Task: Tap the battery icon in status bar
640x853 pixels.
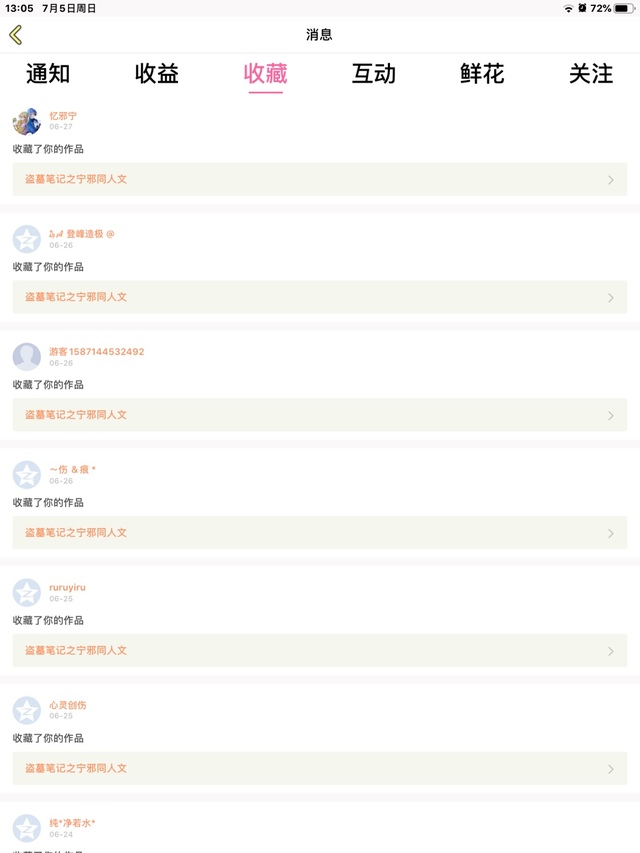Action: (624, 8)
